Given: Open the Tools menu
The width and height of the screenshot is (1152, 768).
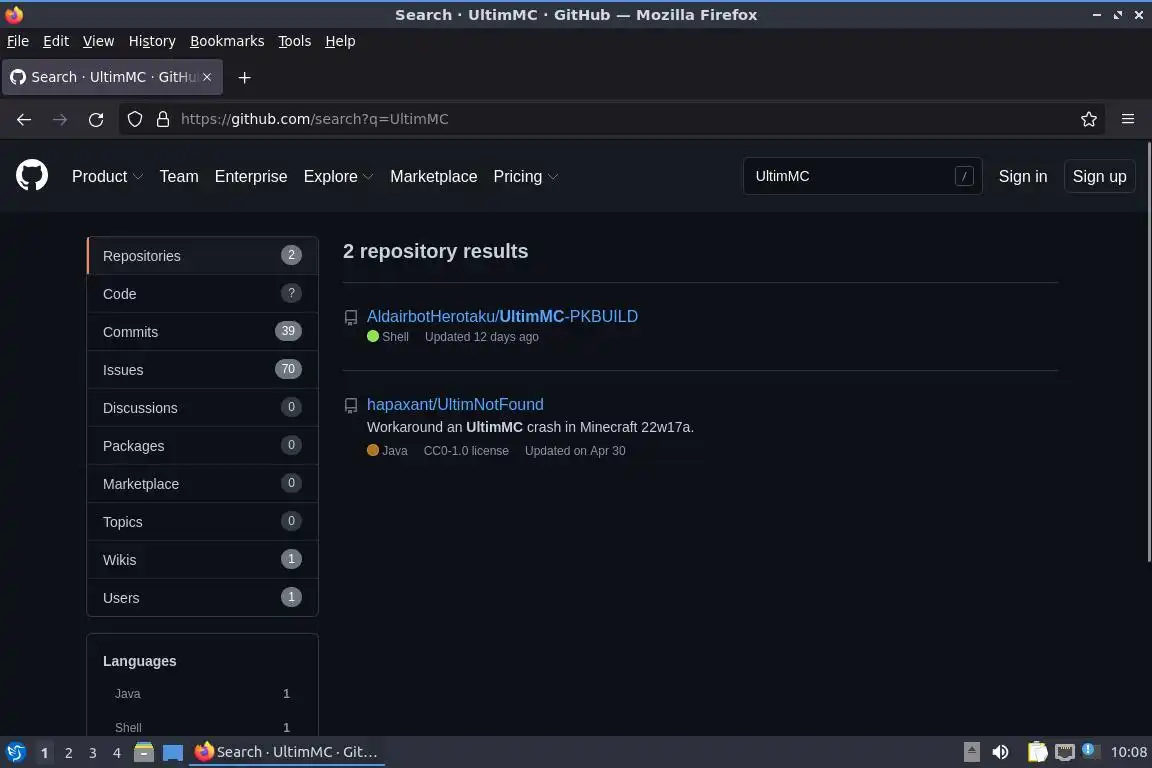Looking at the screenshot, I should [295, 41].
